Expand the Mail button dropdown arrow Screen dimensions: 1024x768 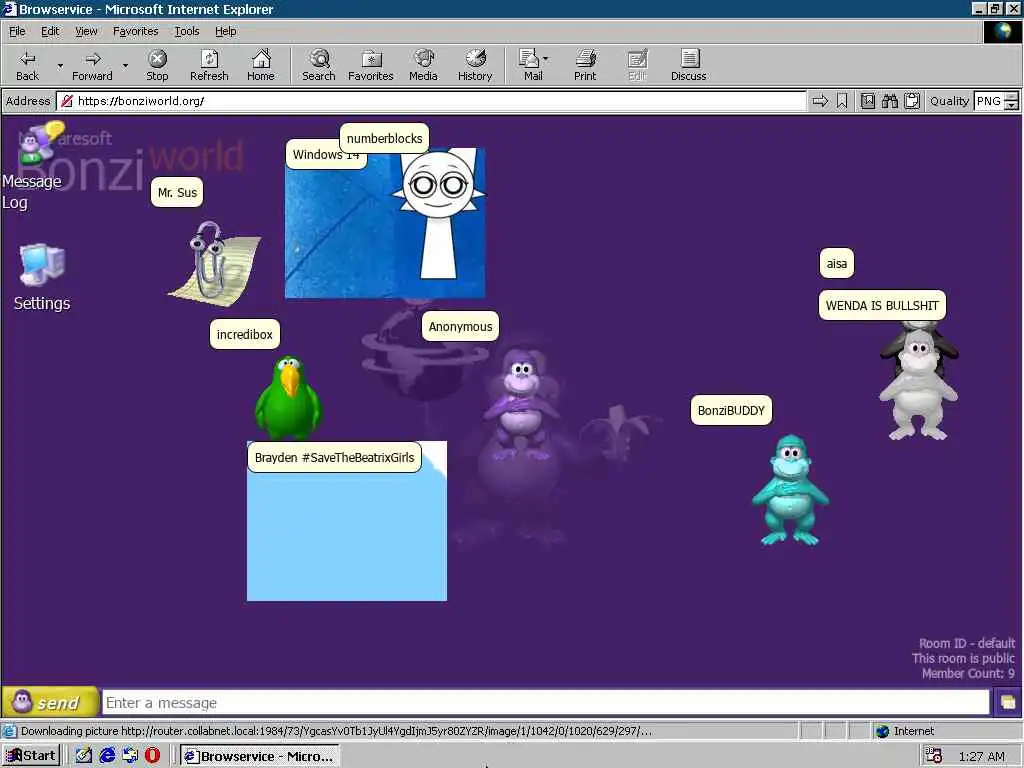[x=545, y=58]
